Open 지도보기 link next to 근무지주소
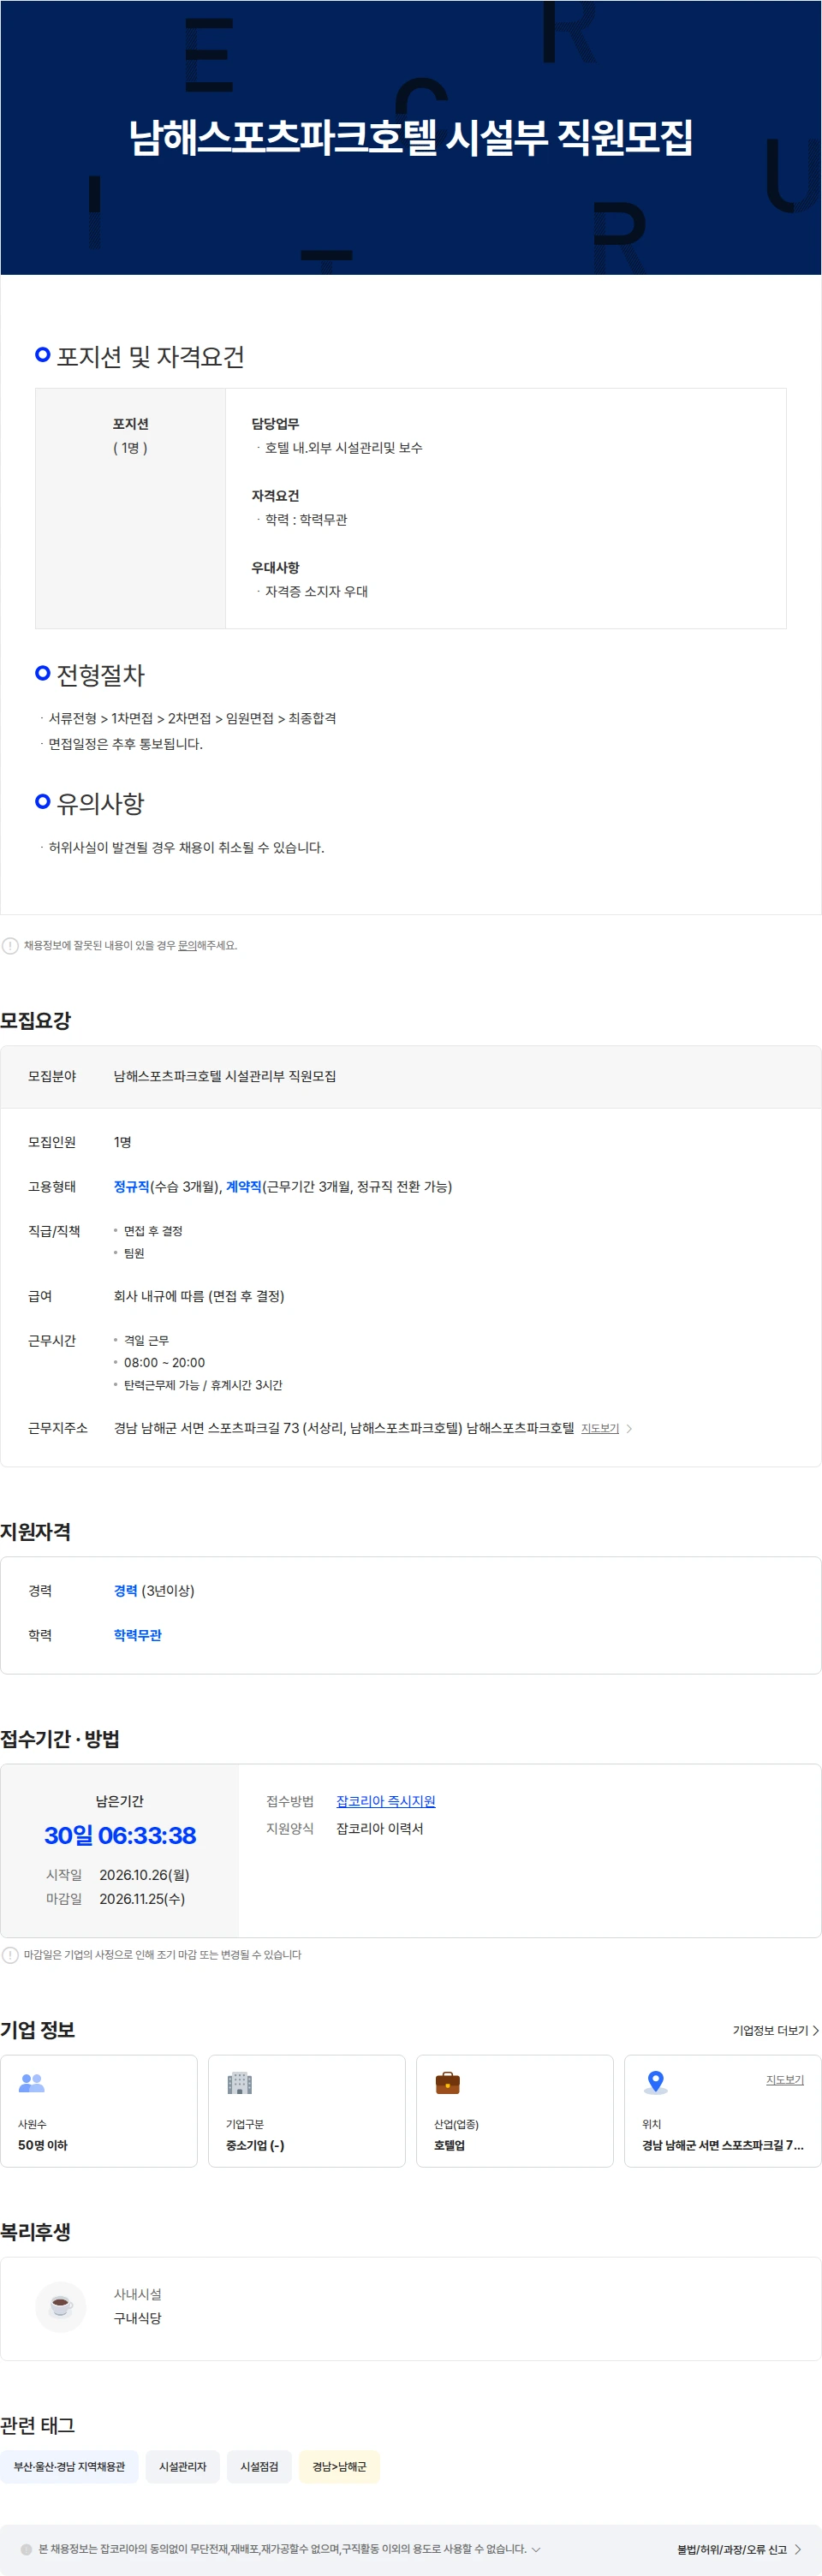 pos(600,1428)
